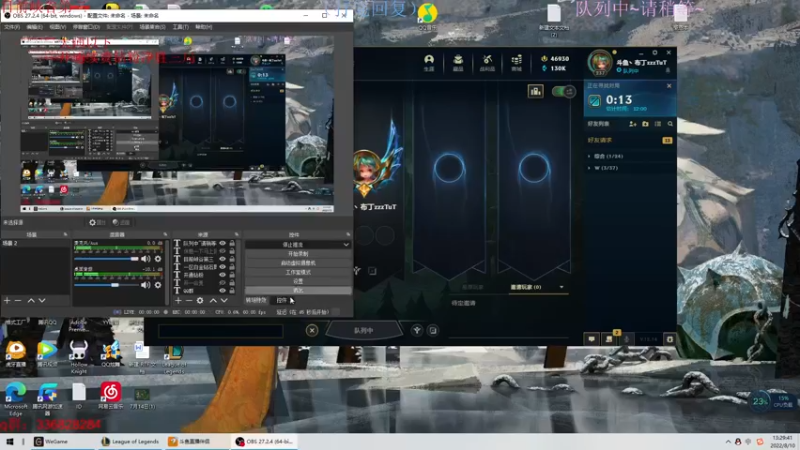Toggle lock on the QQ群 source
800x450 pixels.
pos(232,291)
